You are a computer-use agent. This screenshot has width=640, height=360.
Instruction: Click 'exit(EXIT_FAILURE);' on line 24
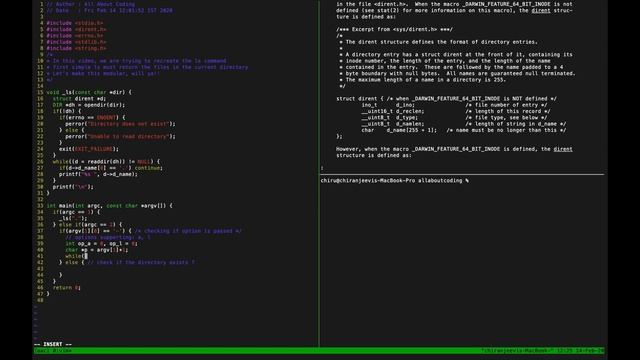click(89, 149)
